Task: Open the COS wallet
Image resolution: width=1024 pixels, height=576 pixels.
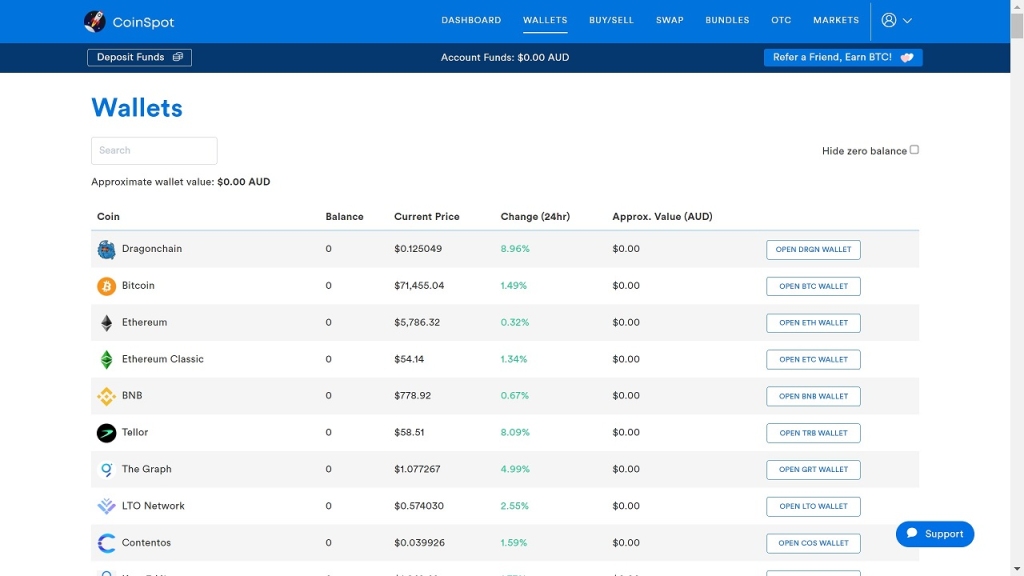Action: [813, 543]
